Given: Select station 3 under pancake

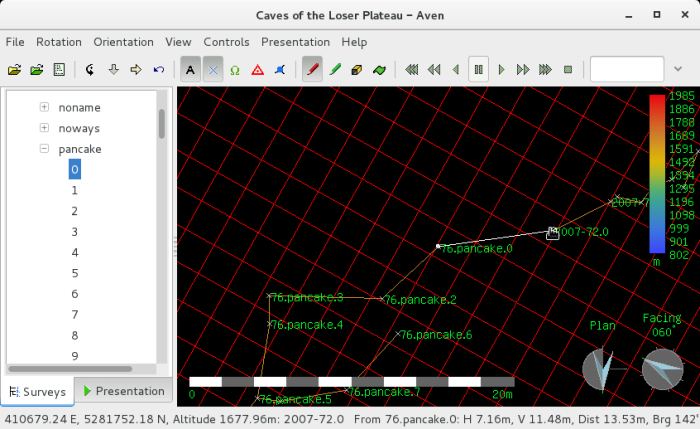Looking at the screenshot, I should point(75,232).
